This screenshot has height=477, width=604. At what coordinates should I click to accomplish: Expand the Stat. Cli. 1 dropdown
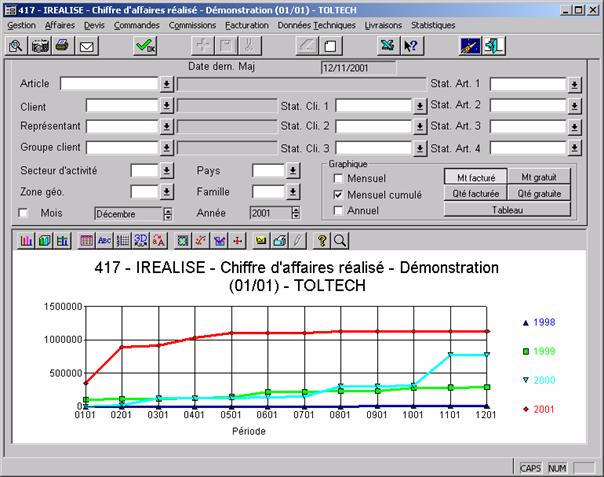coord(420,105)
